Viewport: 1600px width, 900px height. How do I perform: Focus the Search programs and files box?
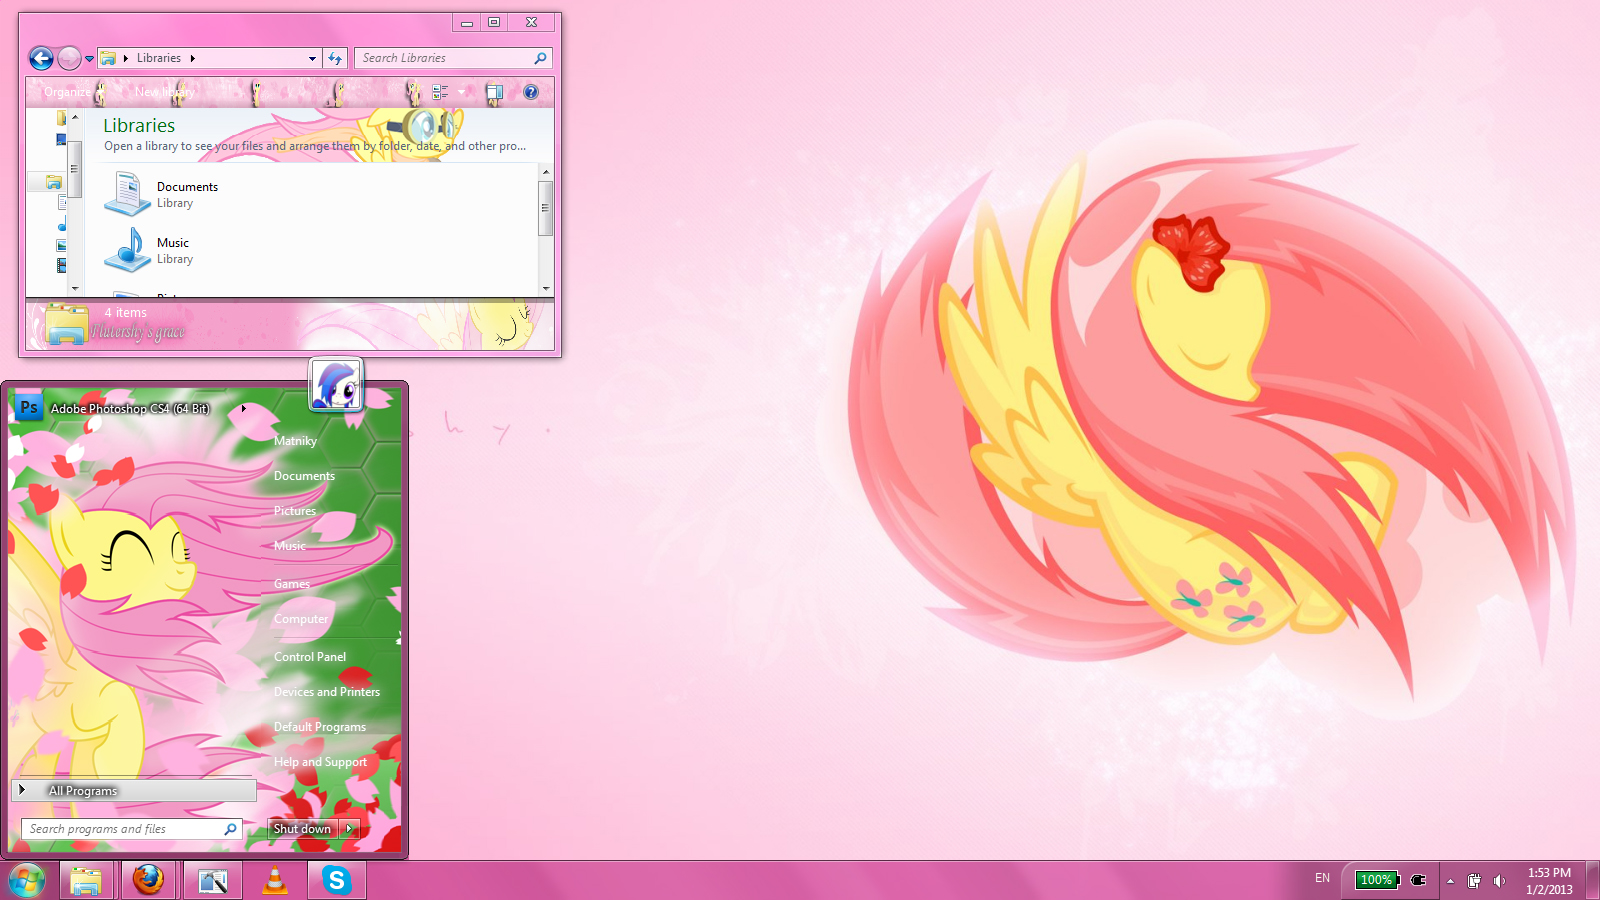(131, 829)
